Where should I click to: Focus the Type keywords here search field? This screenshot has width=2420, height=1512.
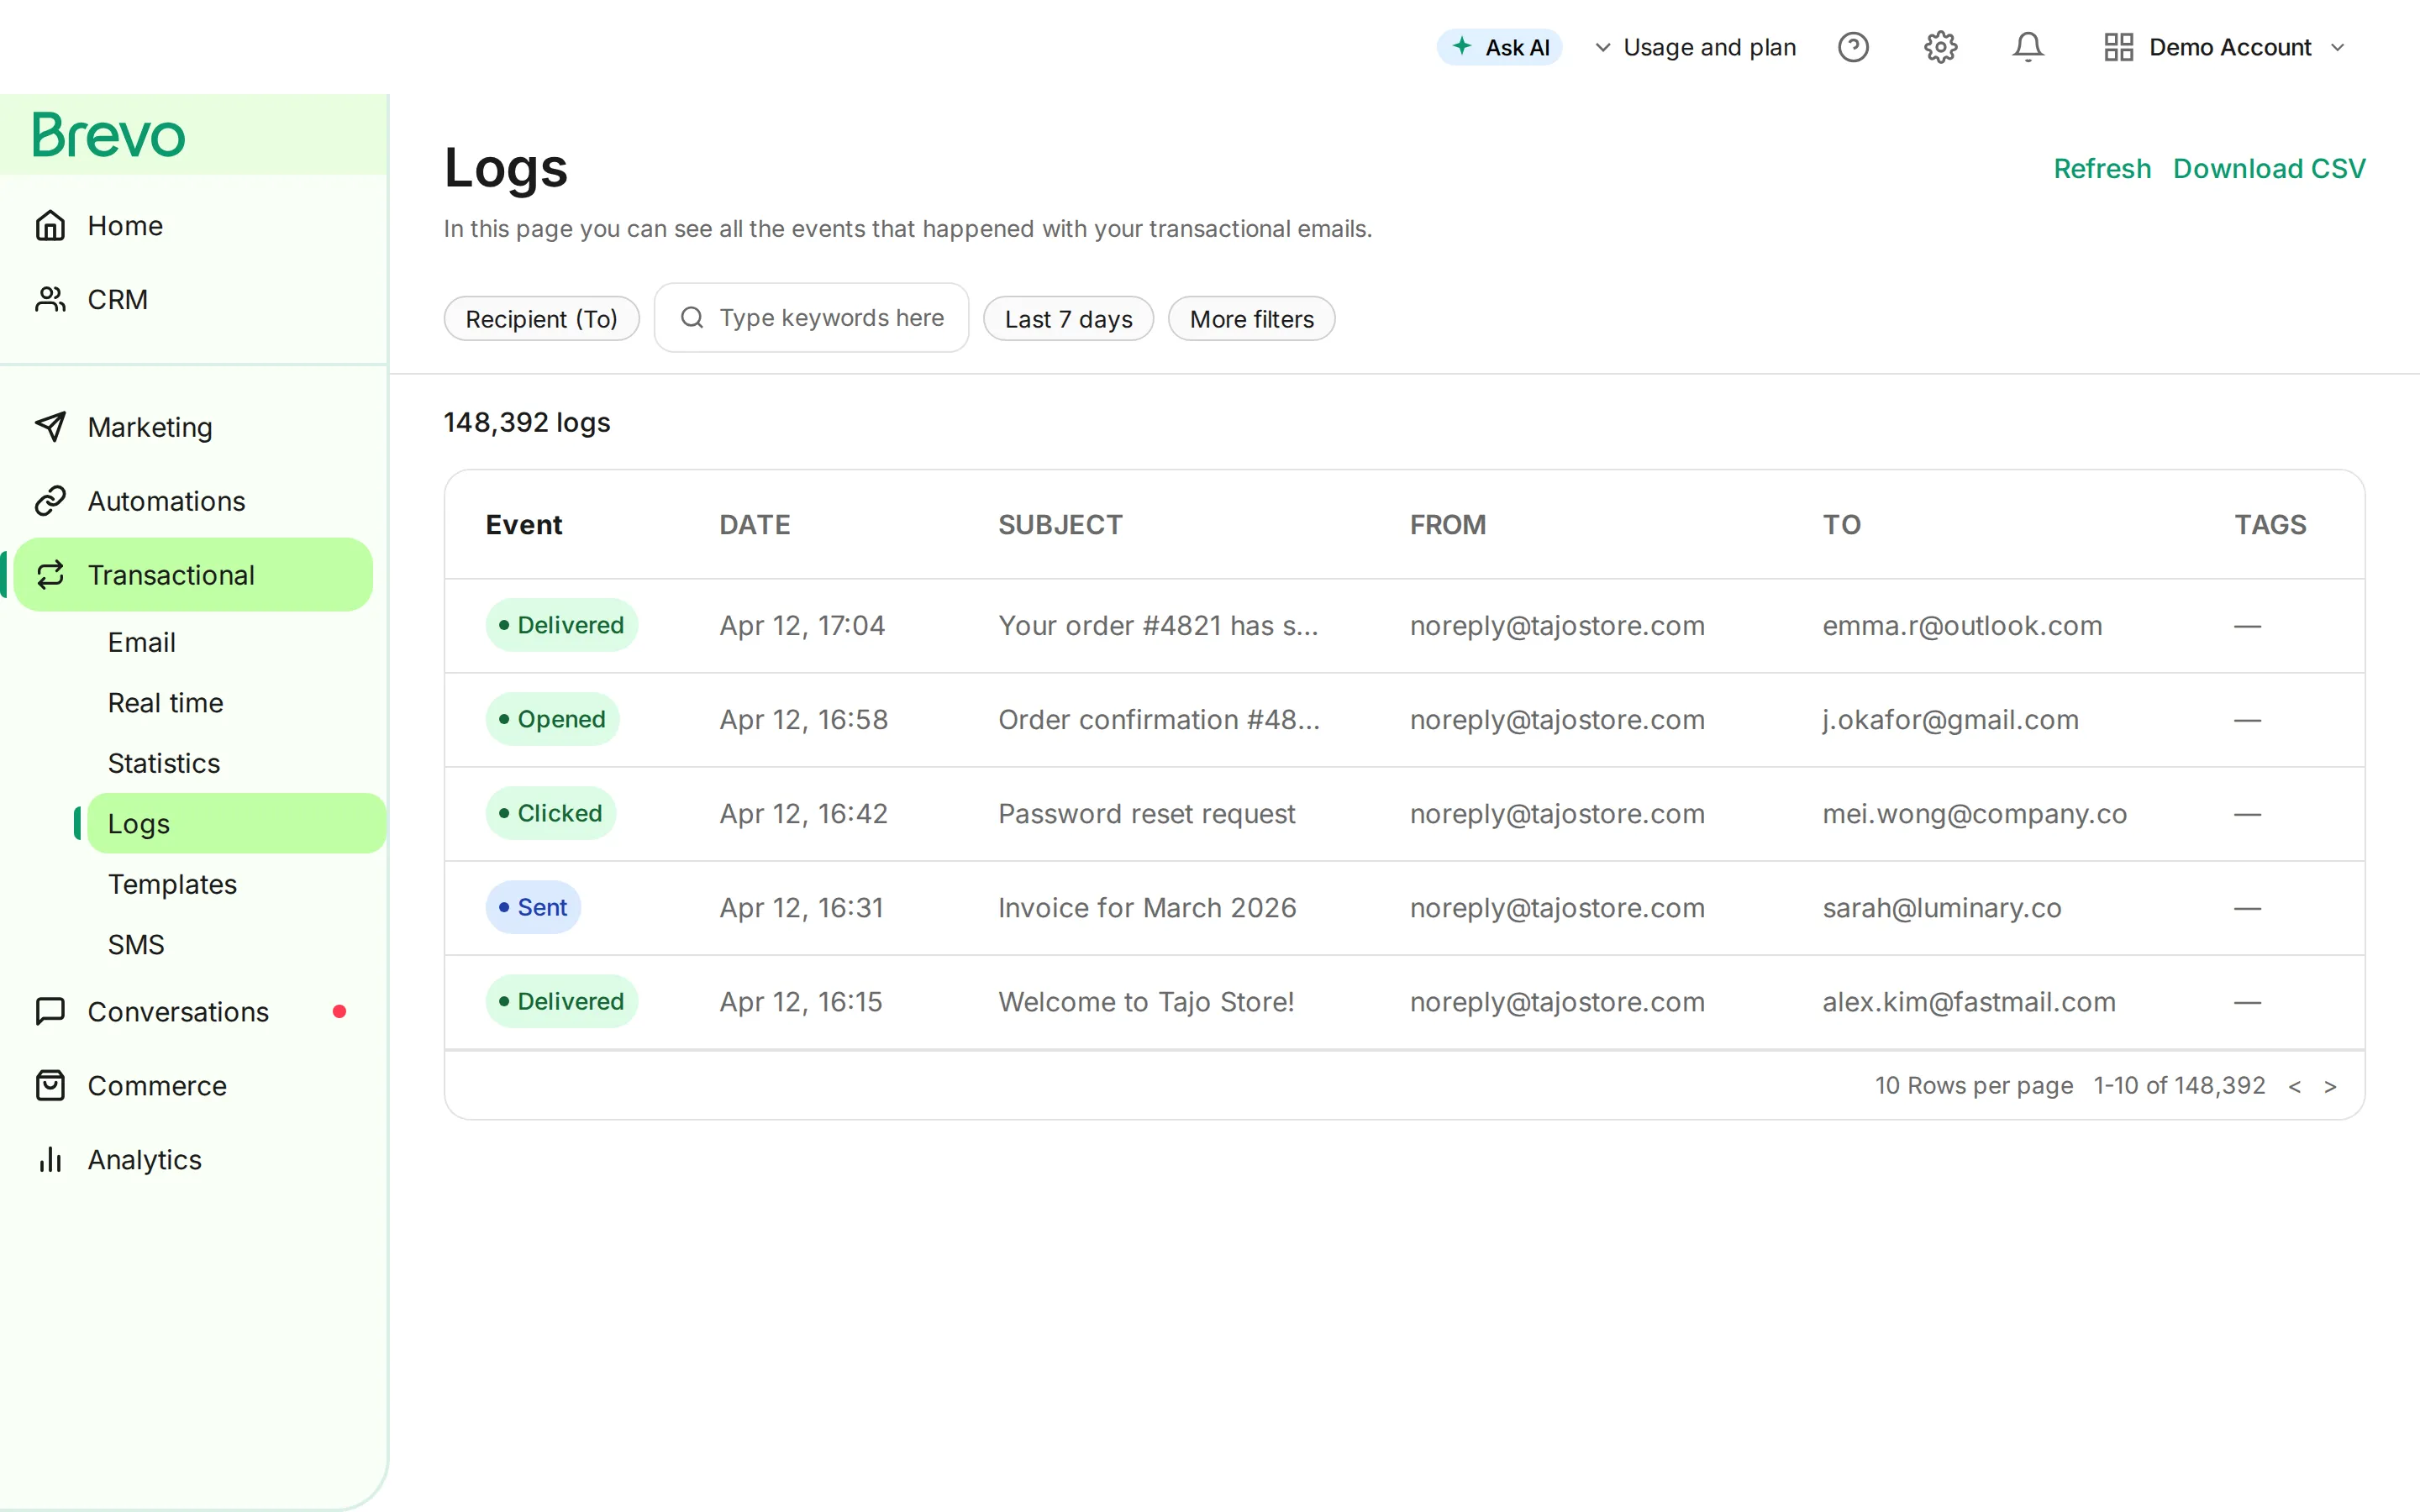click(811, 317)
